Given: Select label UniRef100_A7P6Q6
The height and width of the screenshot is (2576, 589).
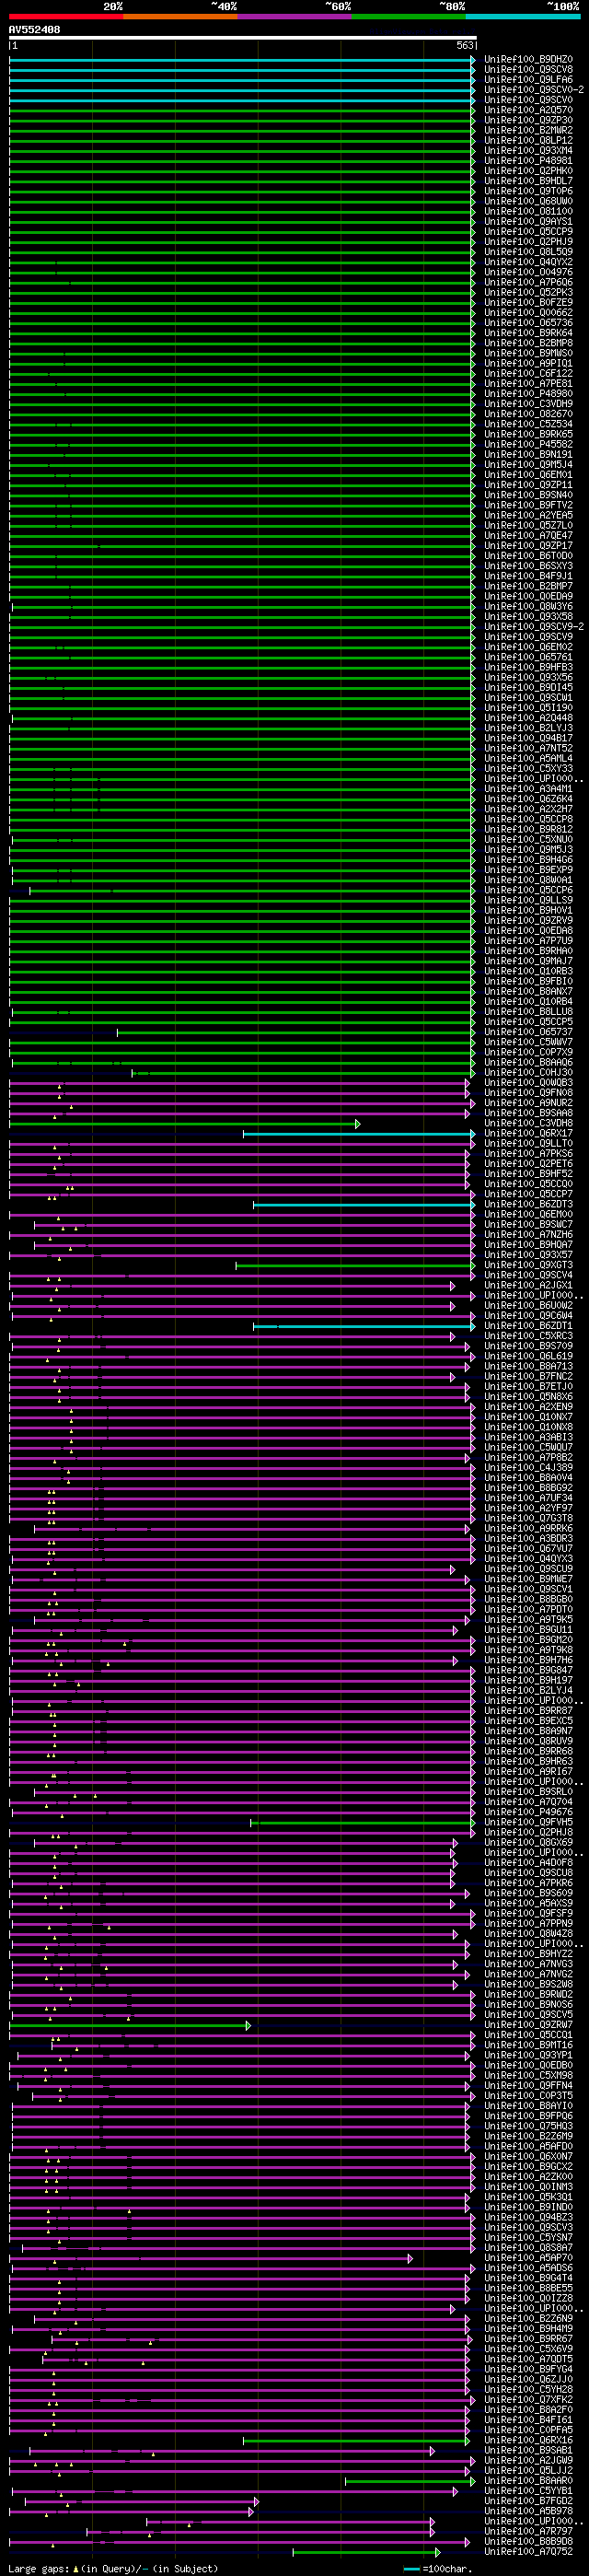Looking at the screenshot, I should (529, 282).
